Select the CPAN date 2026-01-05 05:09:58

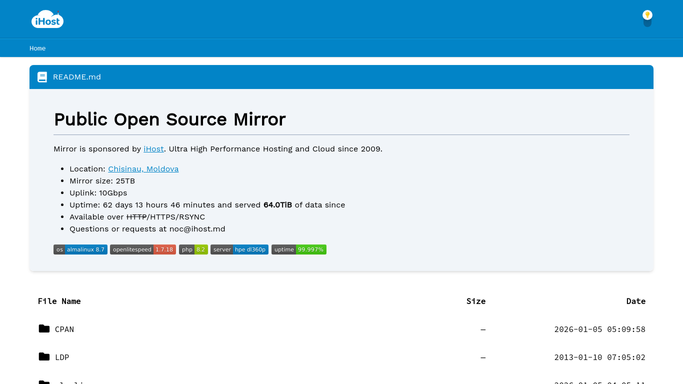600,330
